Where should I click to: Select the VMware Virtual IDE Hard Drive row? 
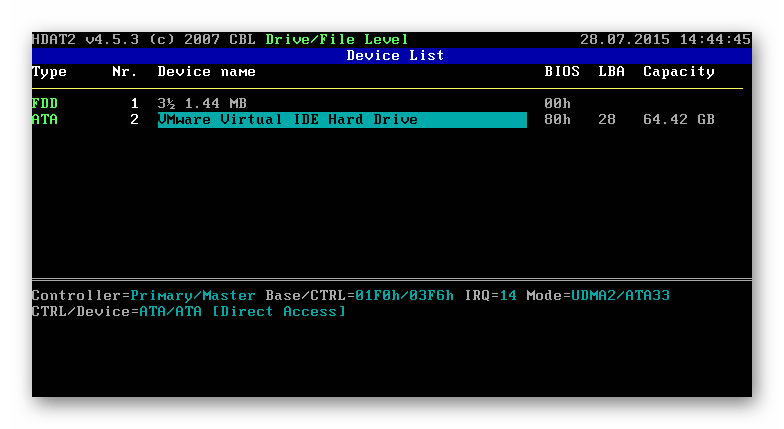342,120
